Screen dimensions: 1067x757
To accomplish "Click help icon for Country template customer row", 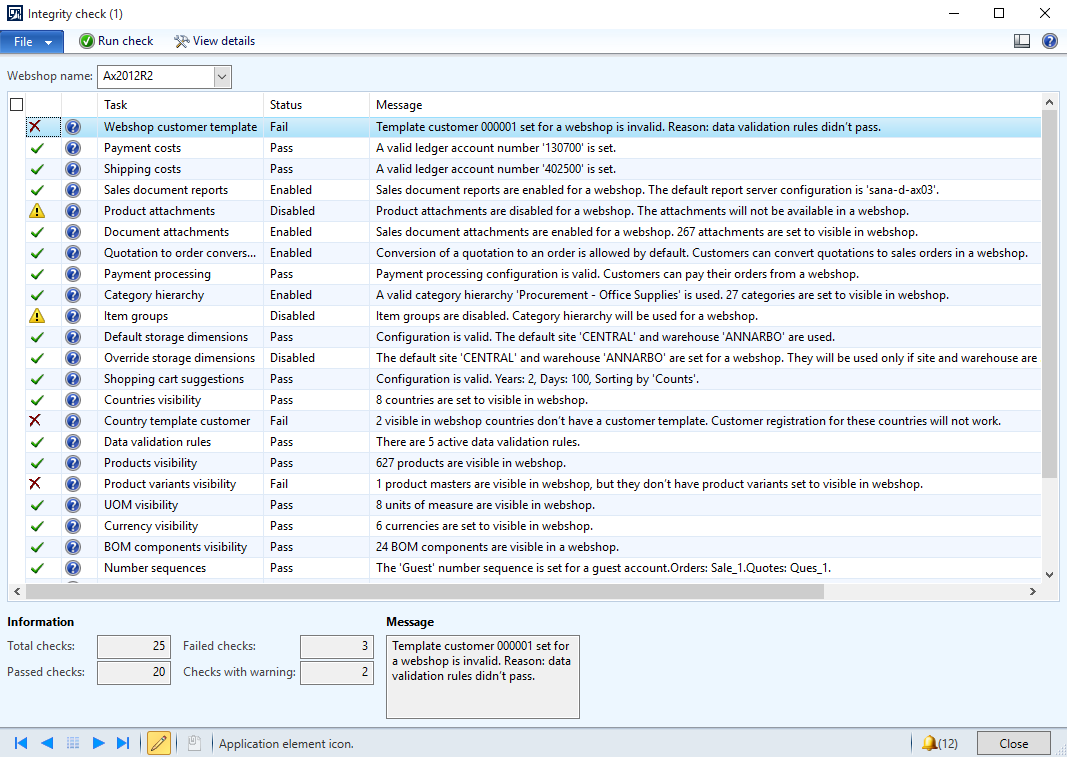I will (73, 421).
